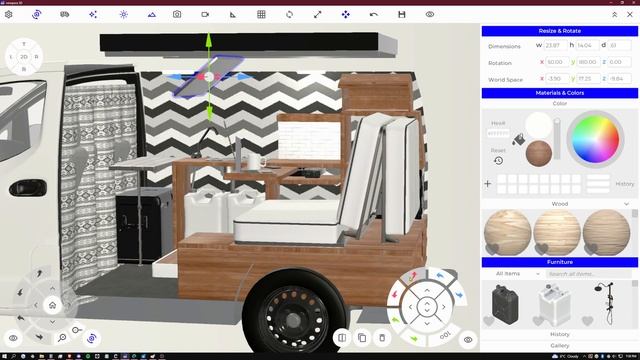
Task: Click the circular arrows rotate icon
Action: [289, 14]
